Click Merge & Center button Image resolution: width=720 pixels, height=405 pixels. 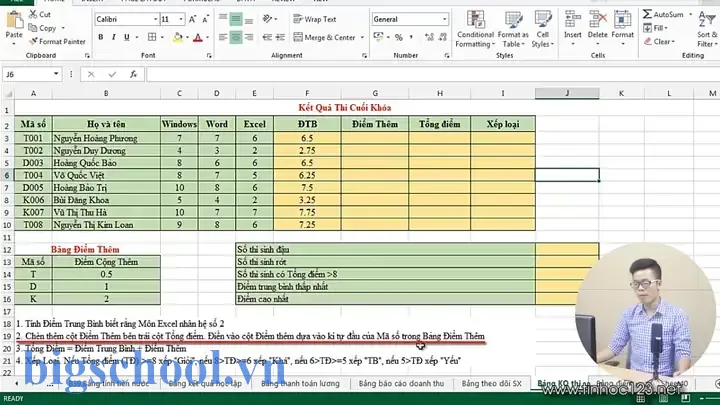click(x=324, y=37)
